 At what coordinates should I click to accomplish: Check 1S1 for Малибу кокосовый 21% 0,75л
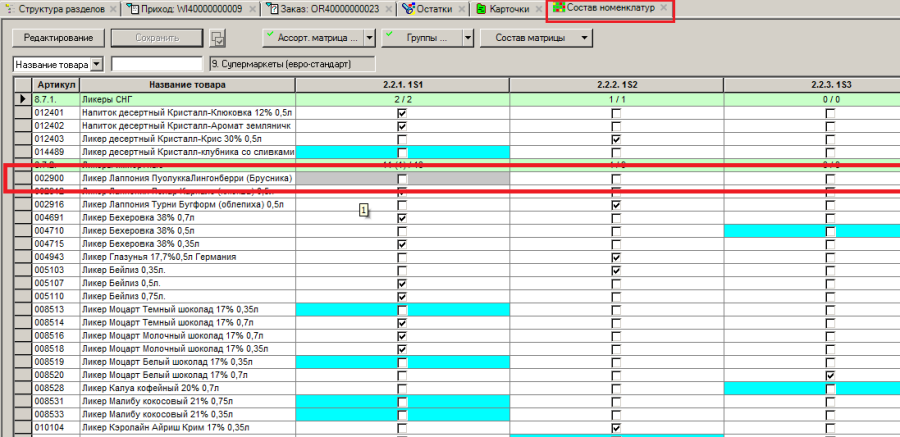402,401
